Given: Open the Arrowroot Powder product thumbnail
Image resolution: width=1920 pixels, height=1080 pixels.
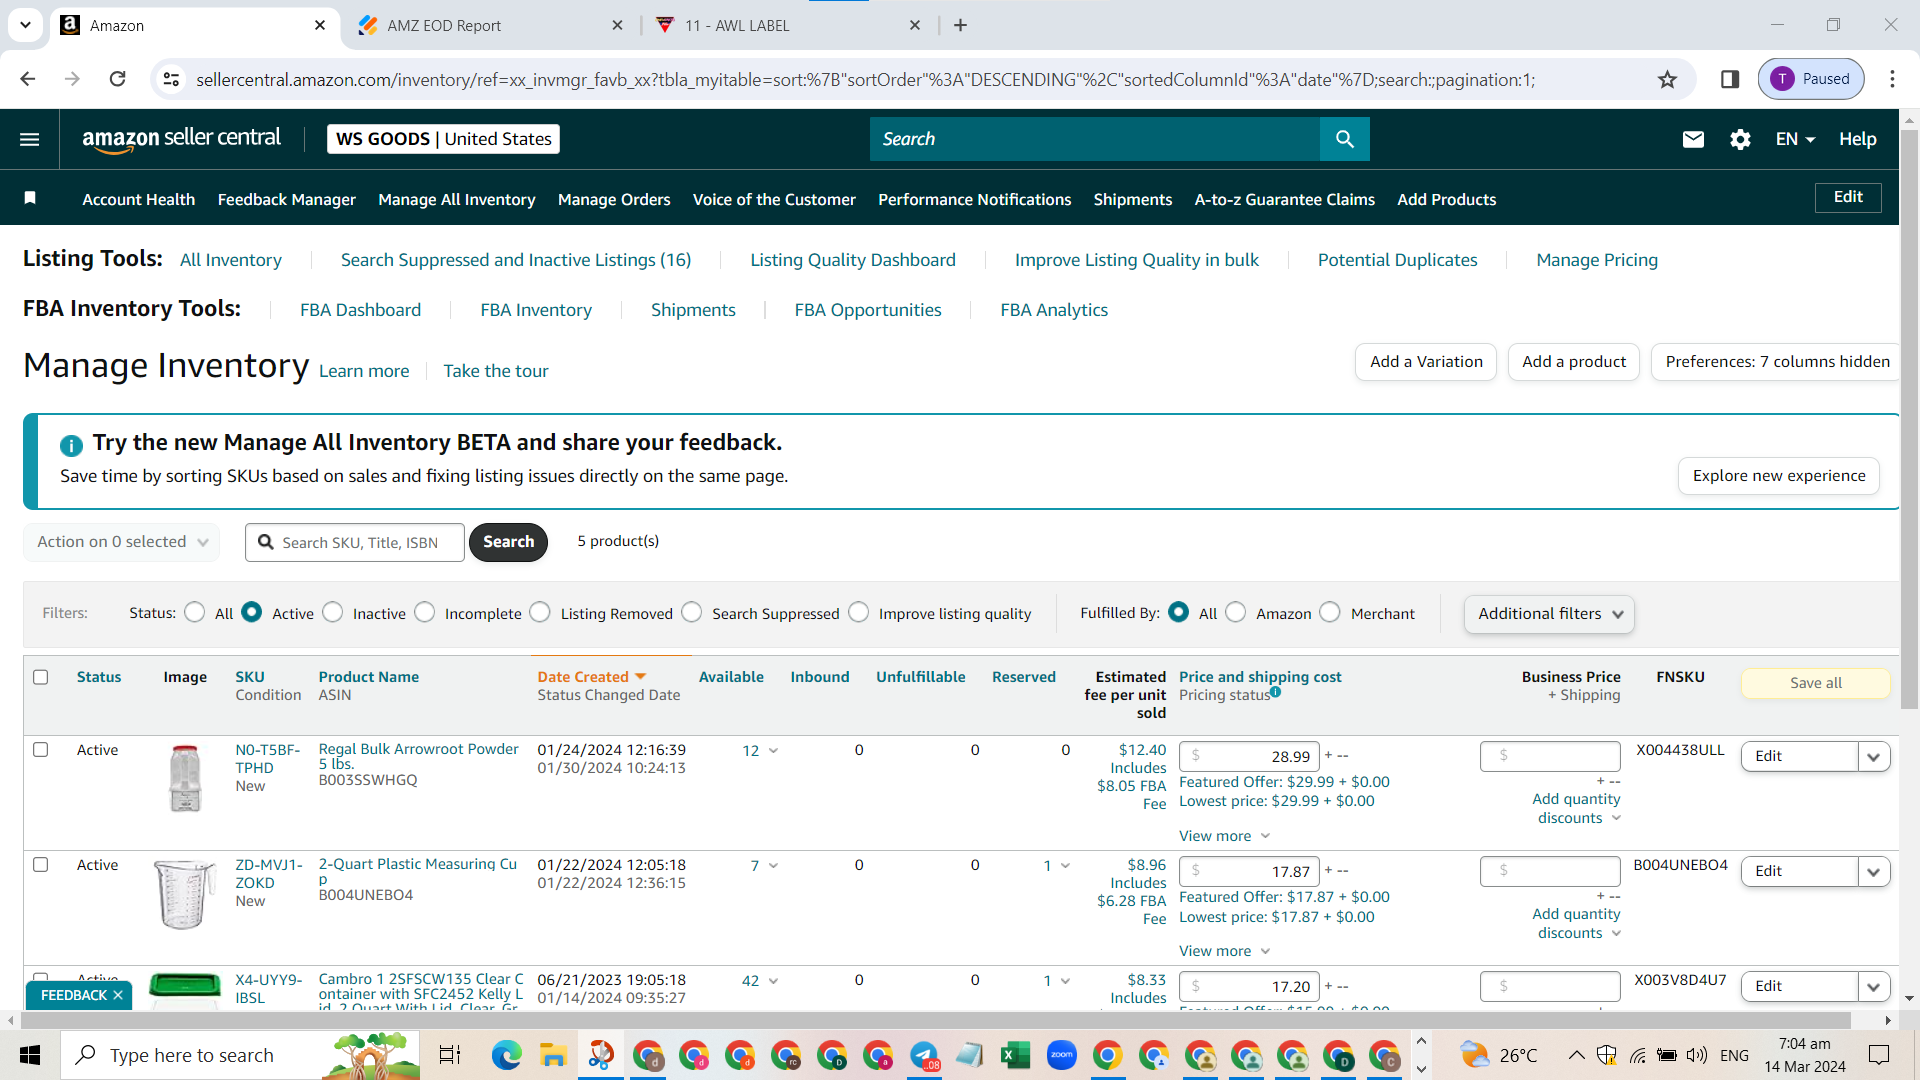Looking at the screenshot, I should (185, 778).
